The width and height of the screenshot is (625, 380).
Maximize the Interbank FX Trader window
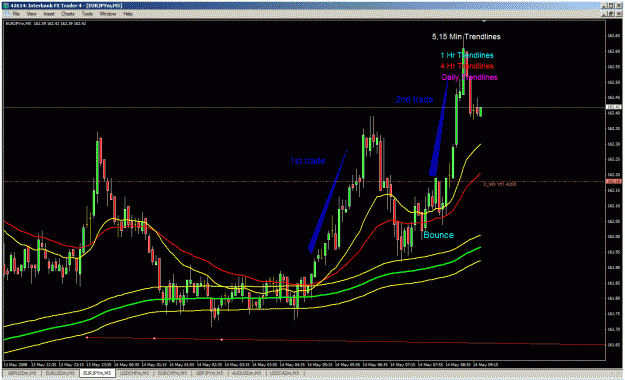click(x=611, y=6)
